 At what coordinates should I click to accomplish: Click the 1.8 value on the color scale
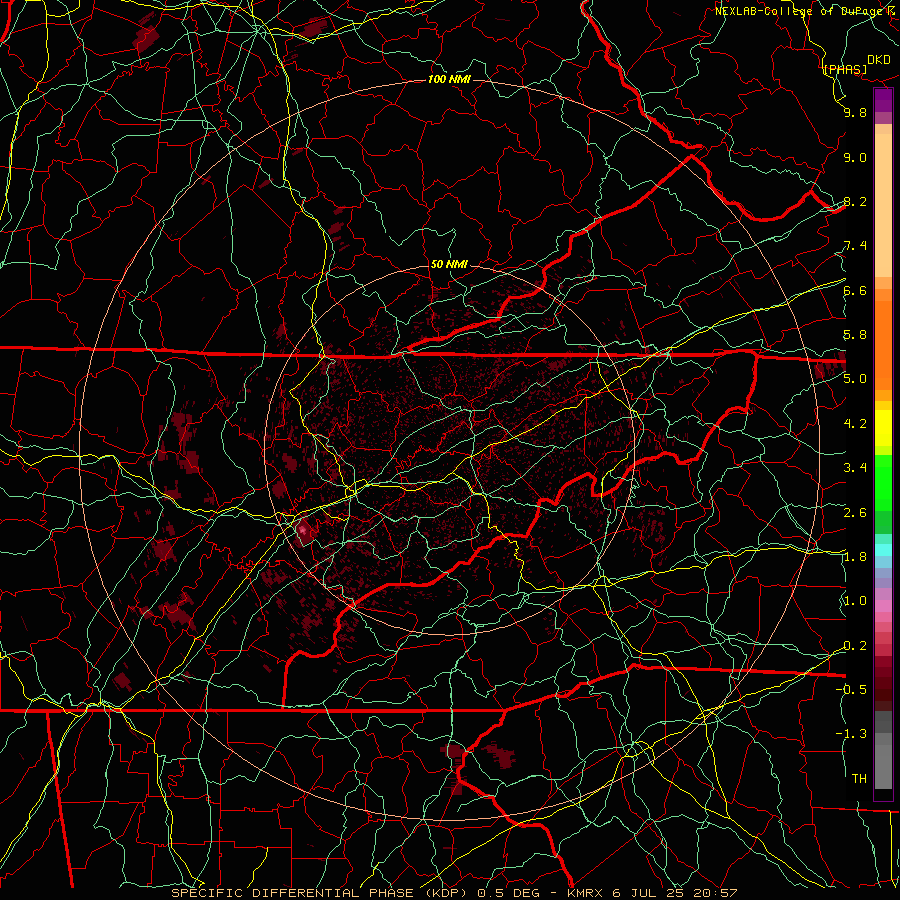click(855, 557)
